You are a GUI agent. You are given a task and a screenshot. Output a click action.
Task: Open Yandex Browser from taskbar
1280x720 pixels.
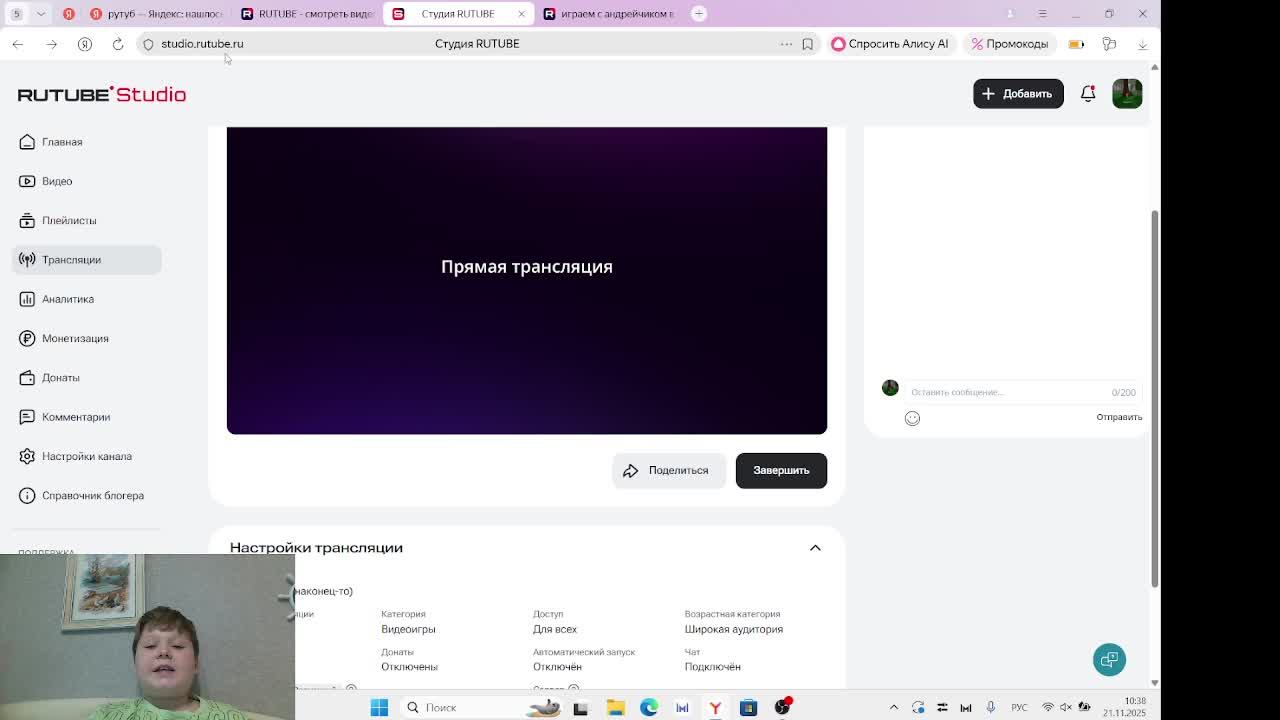coord(715,708)
